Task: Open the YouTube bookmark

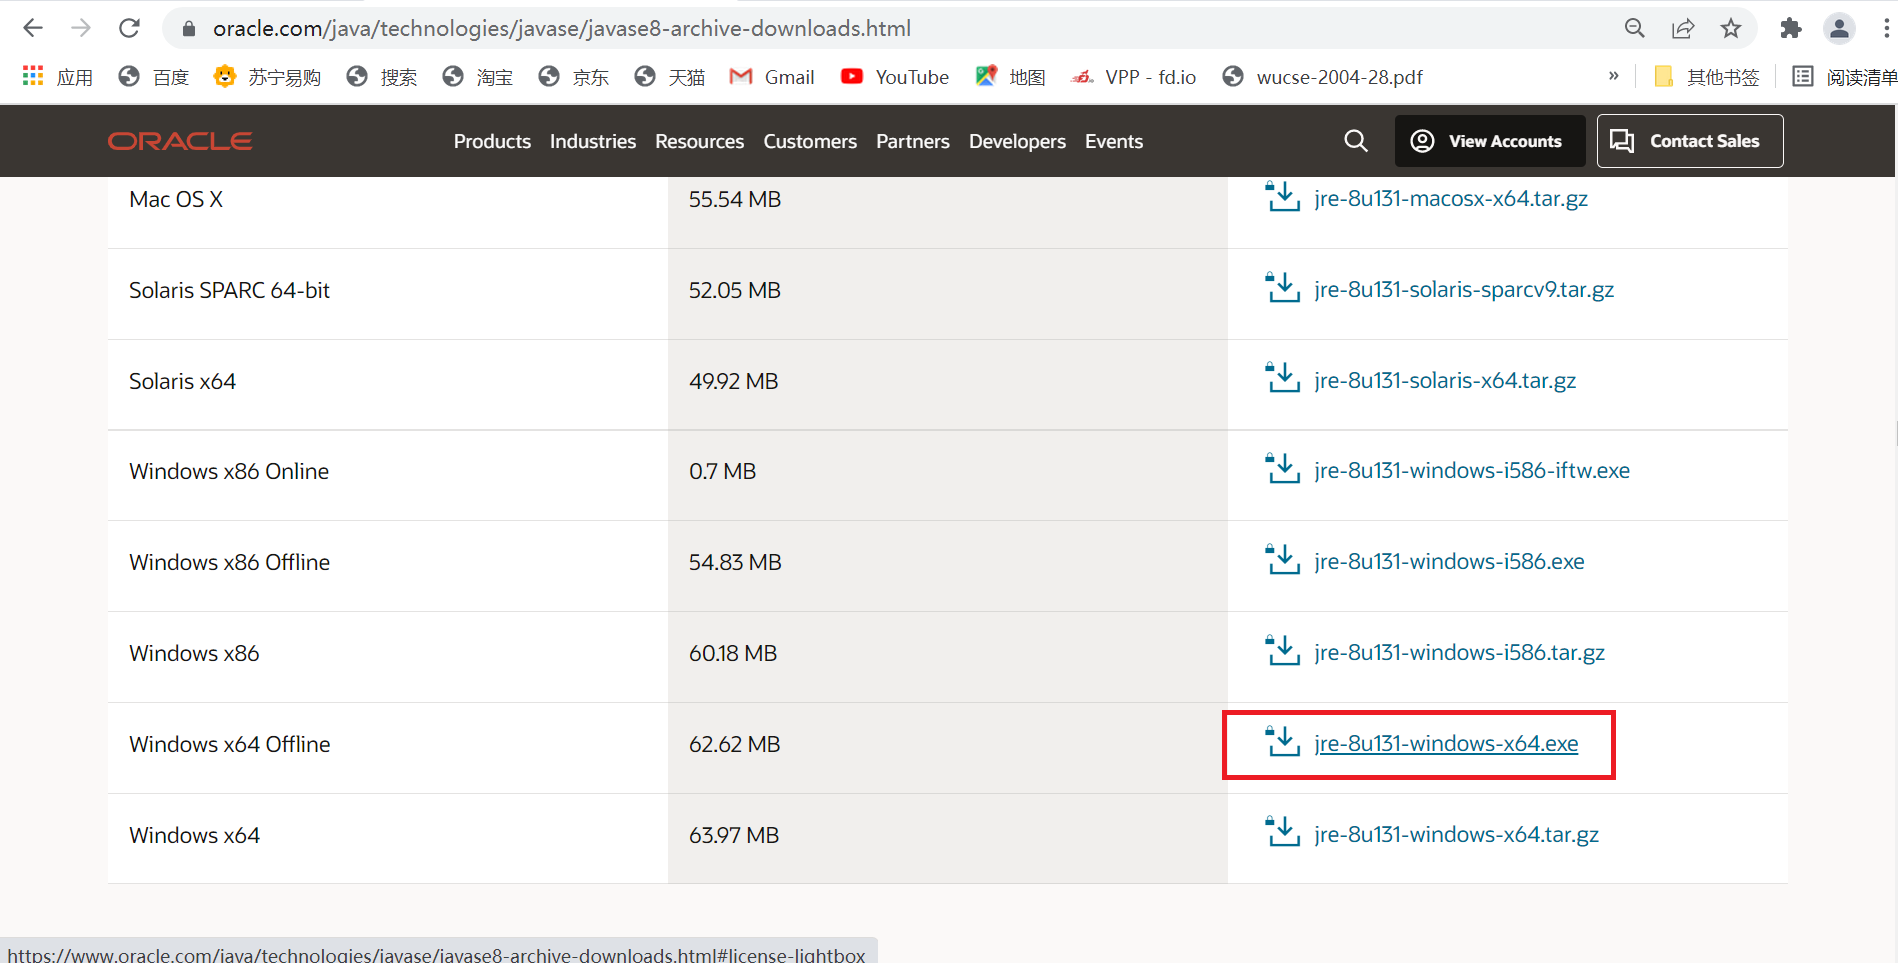Action: [895, 77]
